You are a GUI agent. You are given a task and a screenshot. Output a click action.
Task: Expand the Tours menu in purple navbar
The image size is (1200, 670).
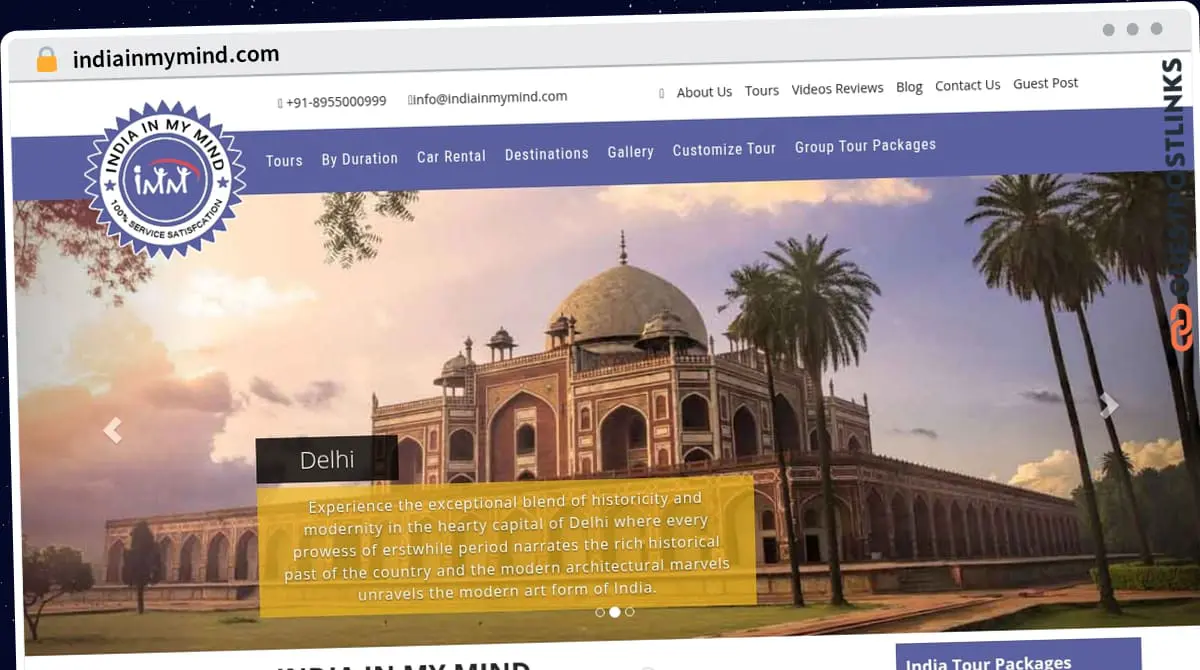pyautogui.click(x=284, y=160)
